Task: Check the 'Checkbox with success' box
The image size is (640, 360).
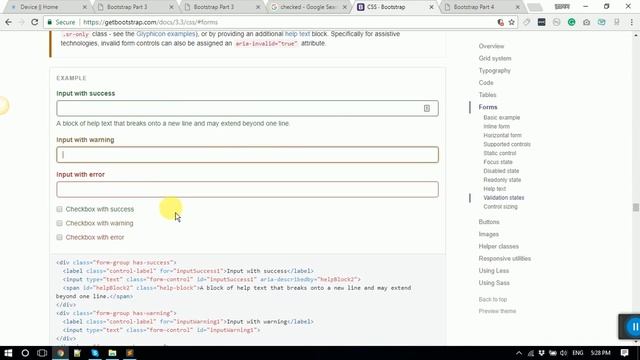Action: [60, 209]
